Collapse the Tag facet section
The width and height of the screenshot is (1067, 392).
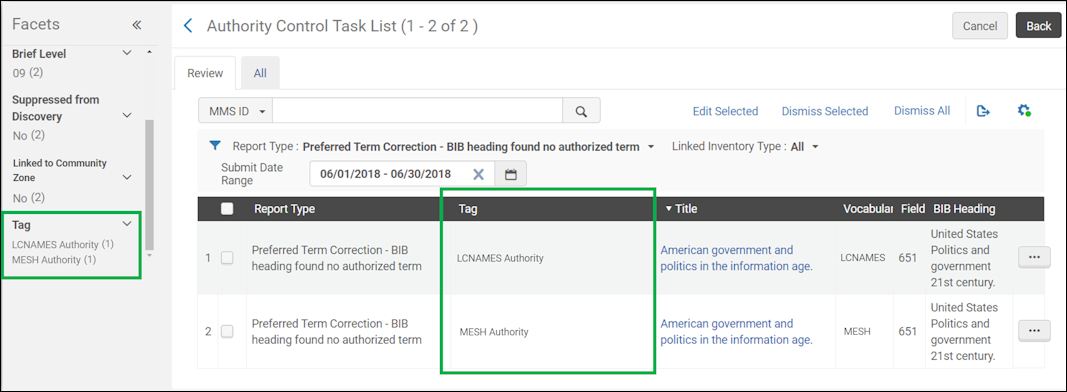127,224
